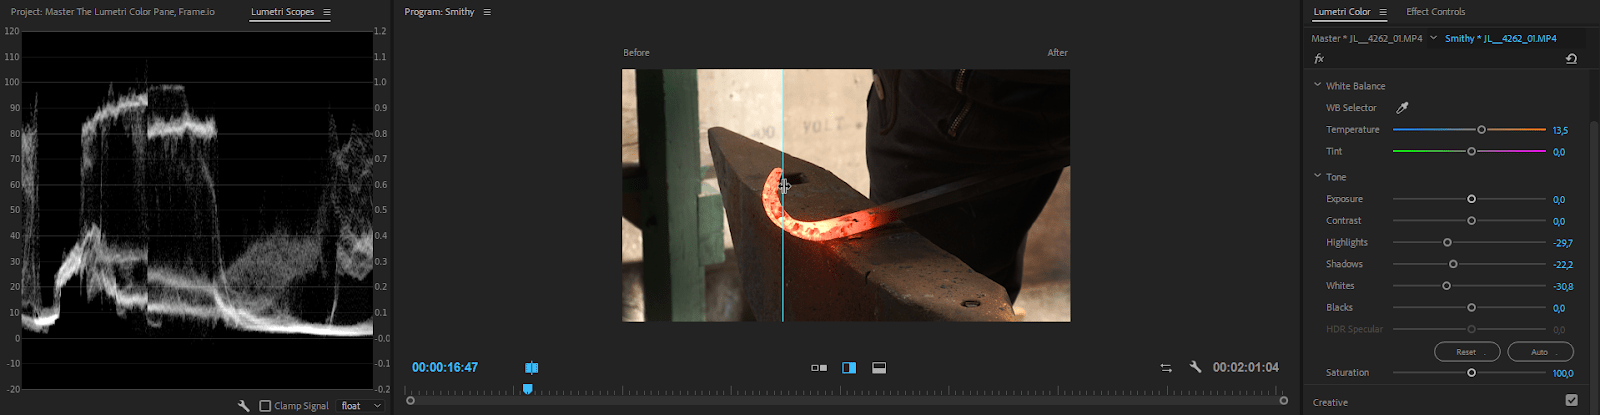Click the Blacks value 0,0
Viewport: 1600px width, 415px height.
click(1559, 309)
